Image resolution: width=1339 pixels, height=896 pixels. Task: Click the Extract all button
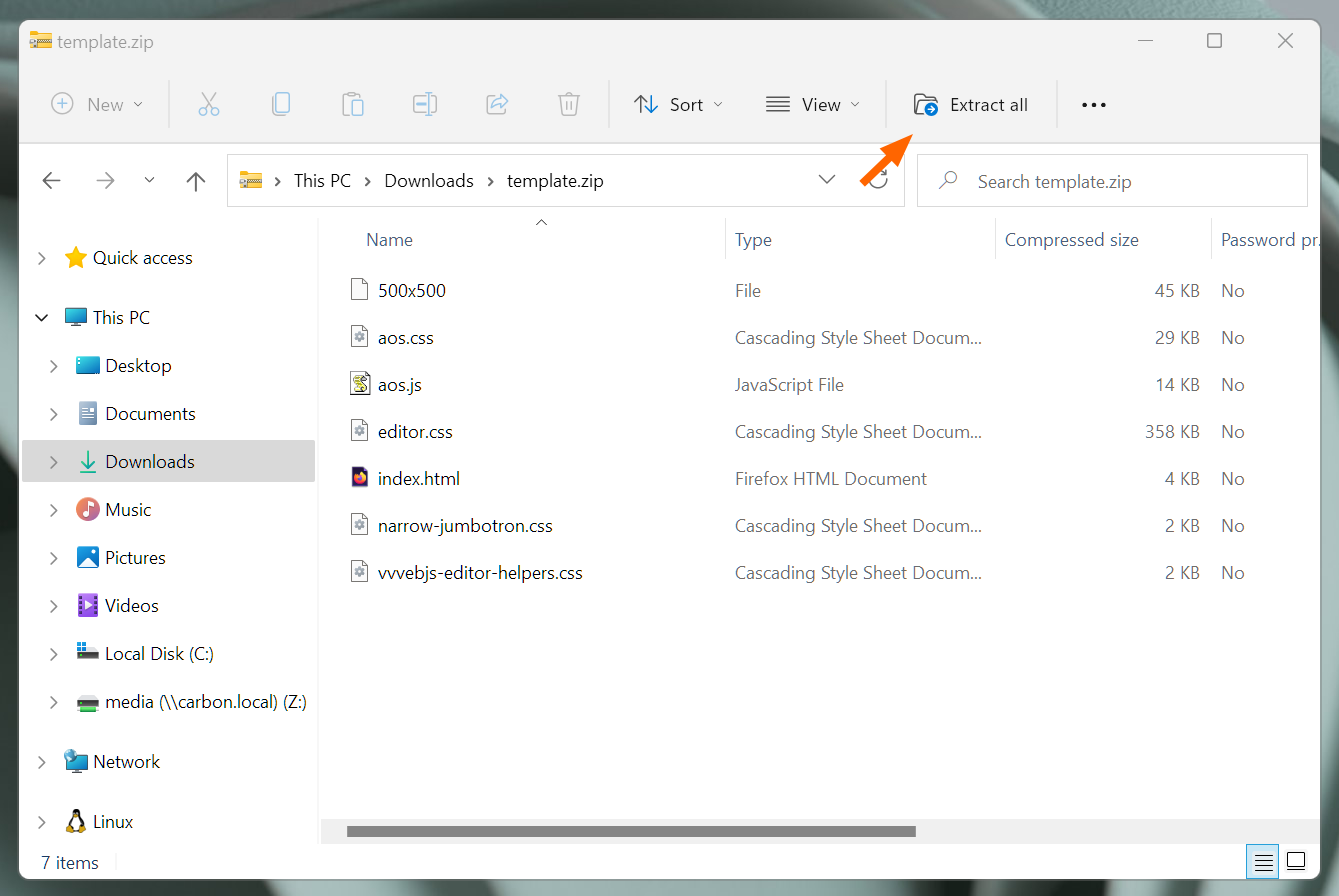click(970, 105)
